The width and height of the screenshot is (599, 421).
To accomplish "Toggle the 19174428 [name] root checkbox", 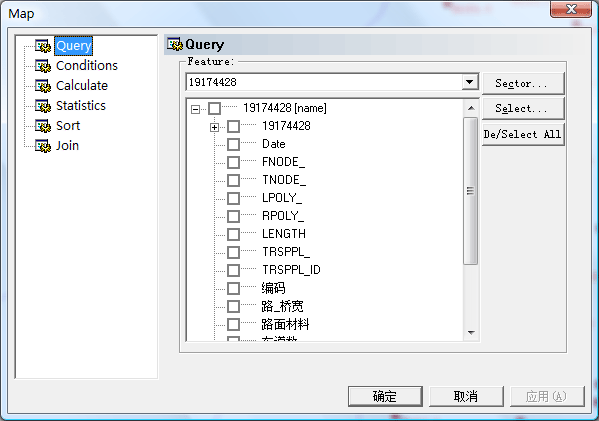I will pos(214,108).
